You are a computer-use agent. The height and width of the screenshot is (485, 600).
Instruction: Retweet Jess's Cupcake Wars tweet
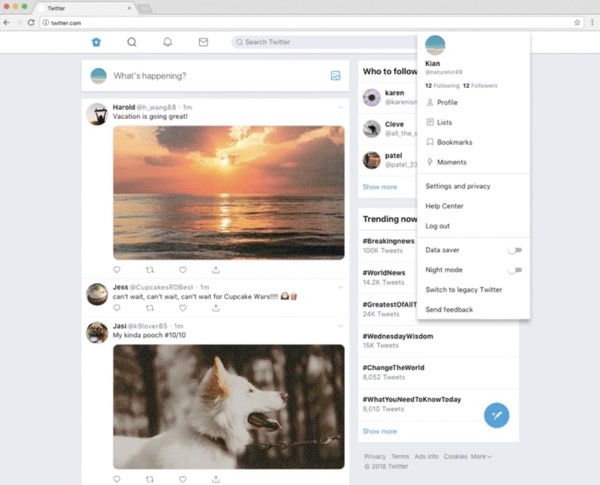(150, 308)
